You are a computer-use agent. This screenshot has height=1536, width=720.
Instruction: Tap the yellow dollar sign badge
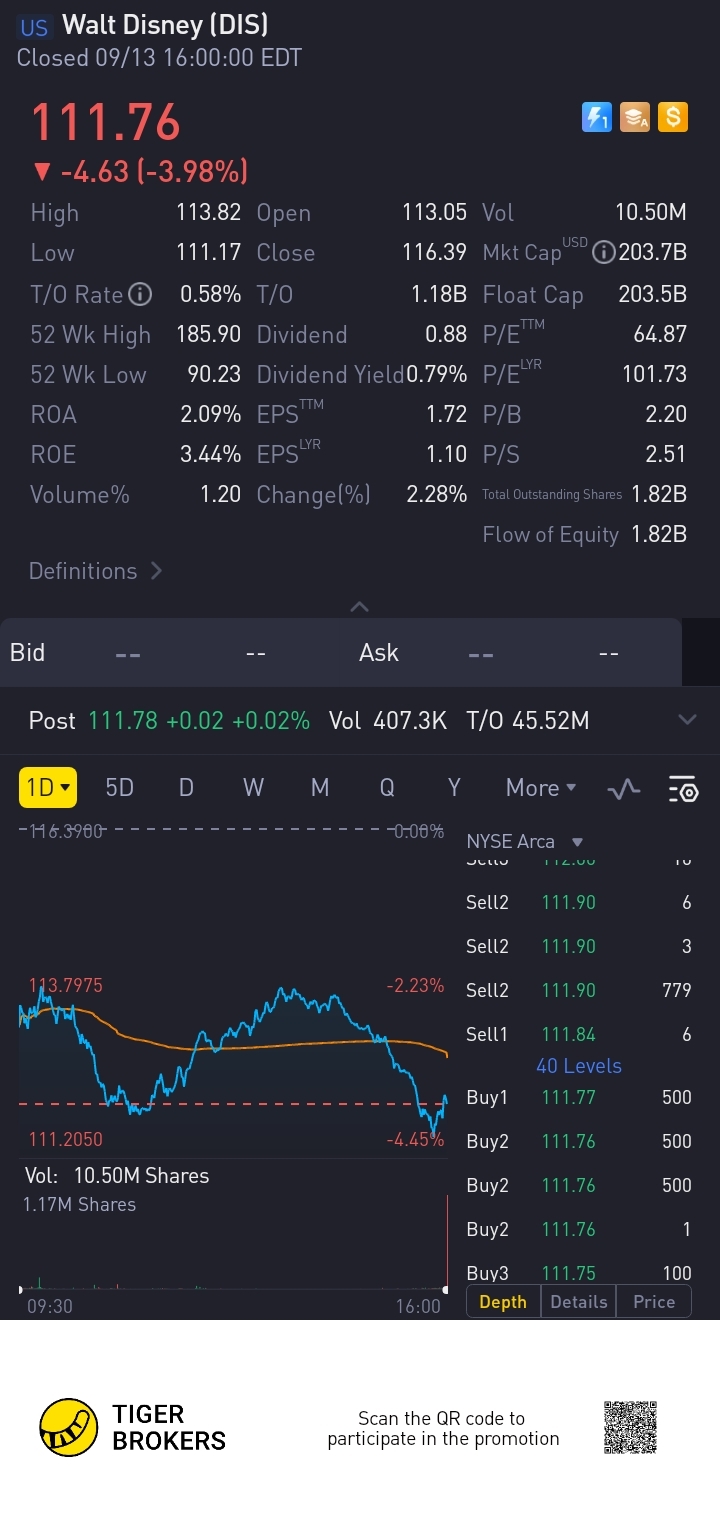click(x=673, y=117)
